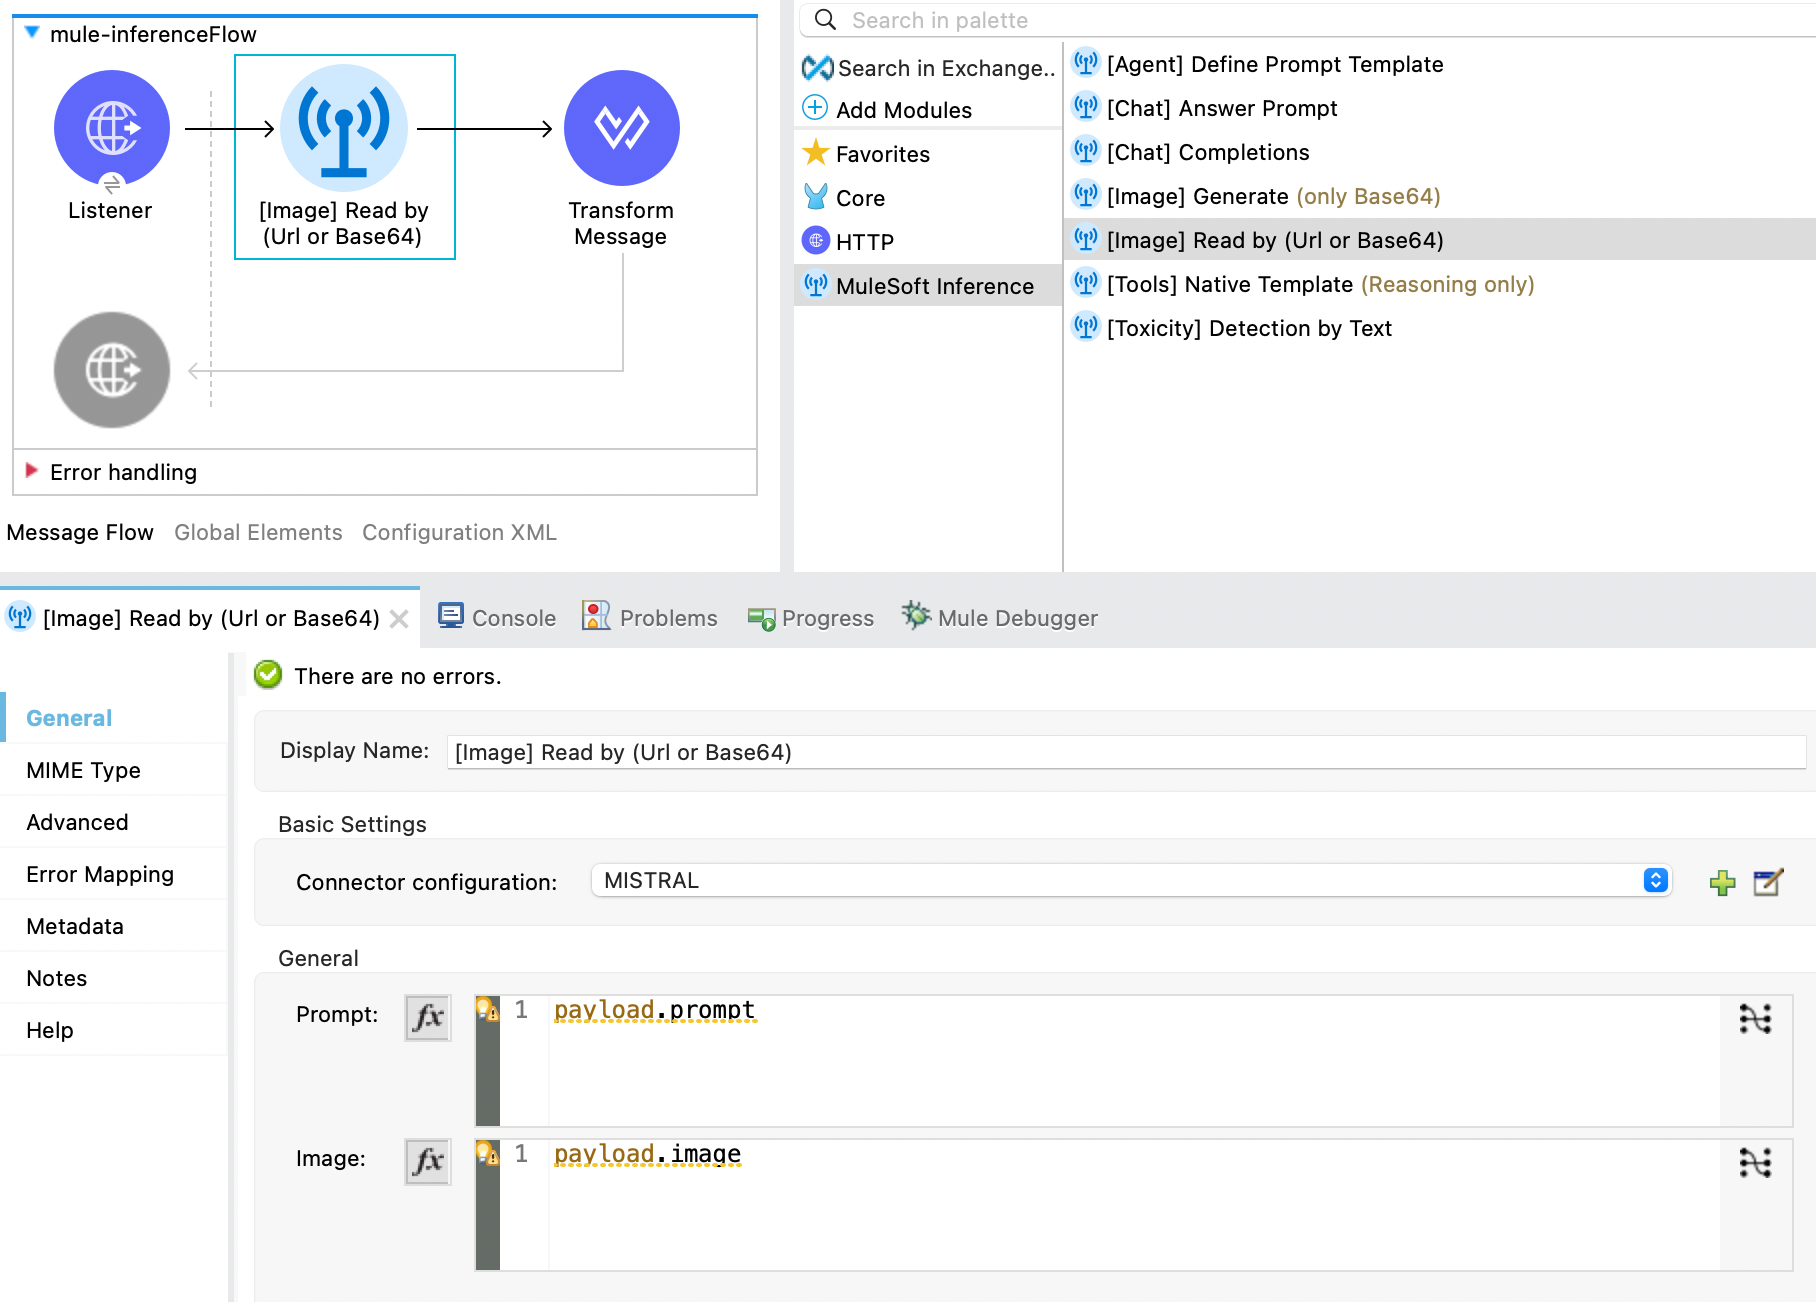Select Favorites category in palette
The height and width of the screenshot is (1302, 1816).
(x=928, y=154)
